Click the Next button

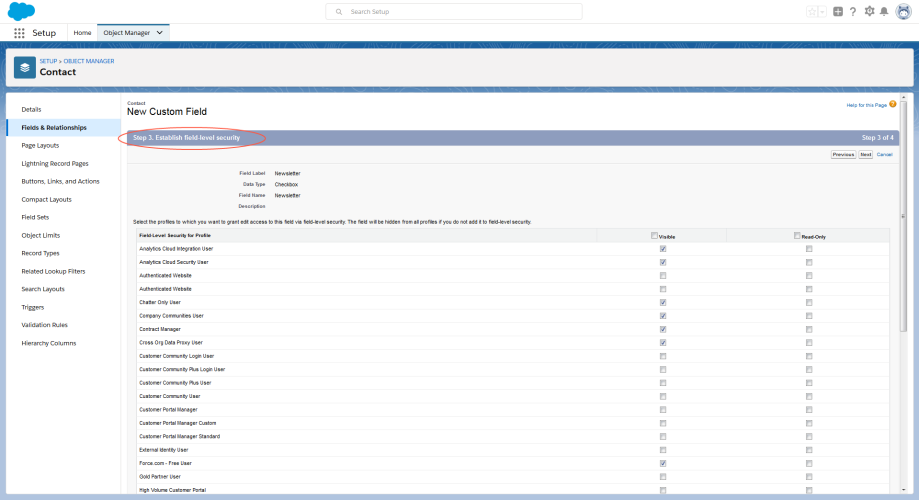[866, 155]
